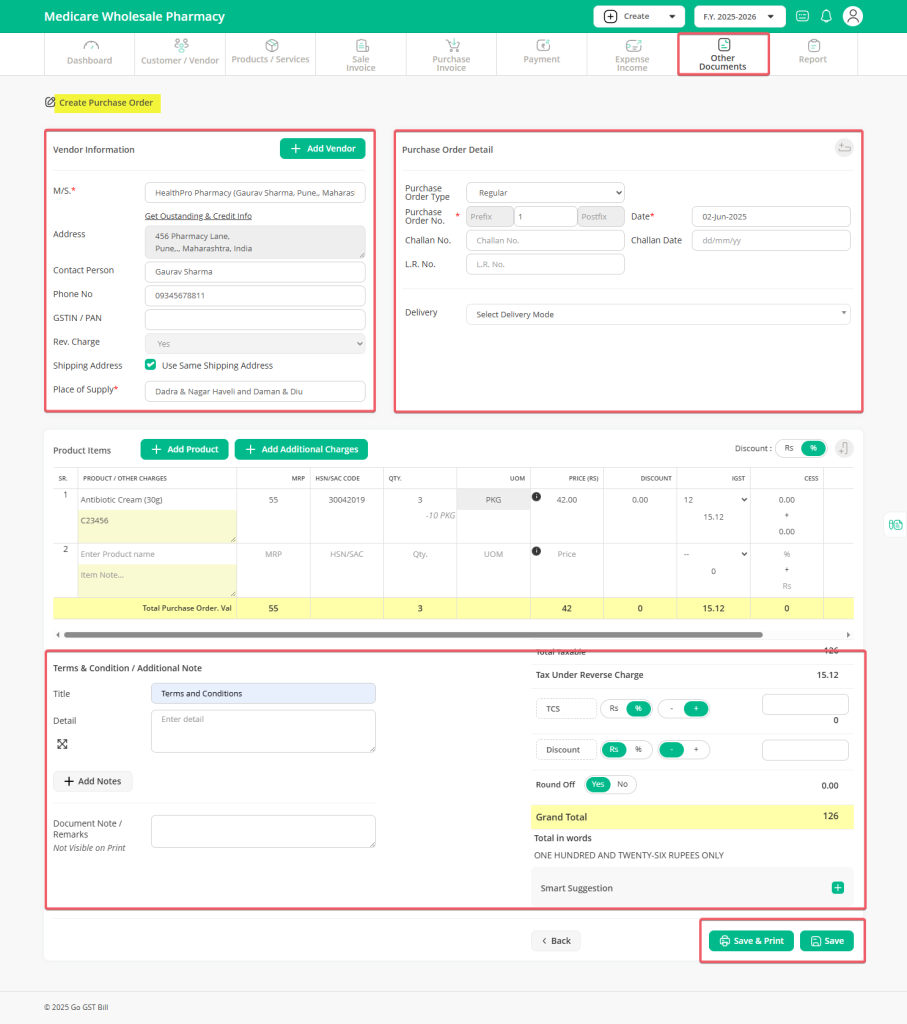
Task: Open the Select Delivery Mode dropdown
Action: (657, 314)
